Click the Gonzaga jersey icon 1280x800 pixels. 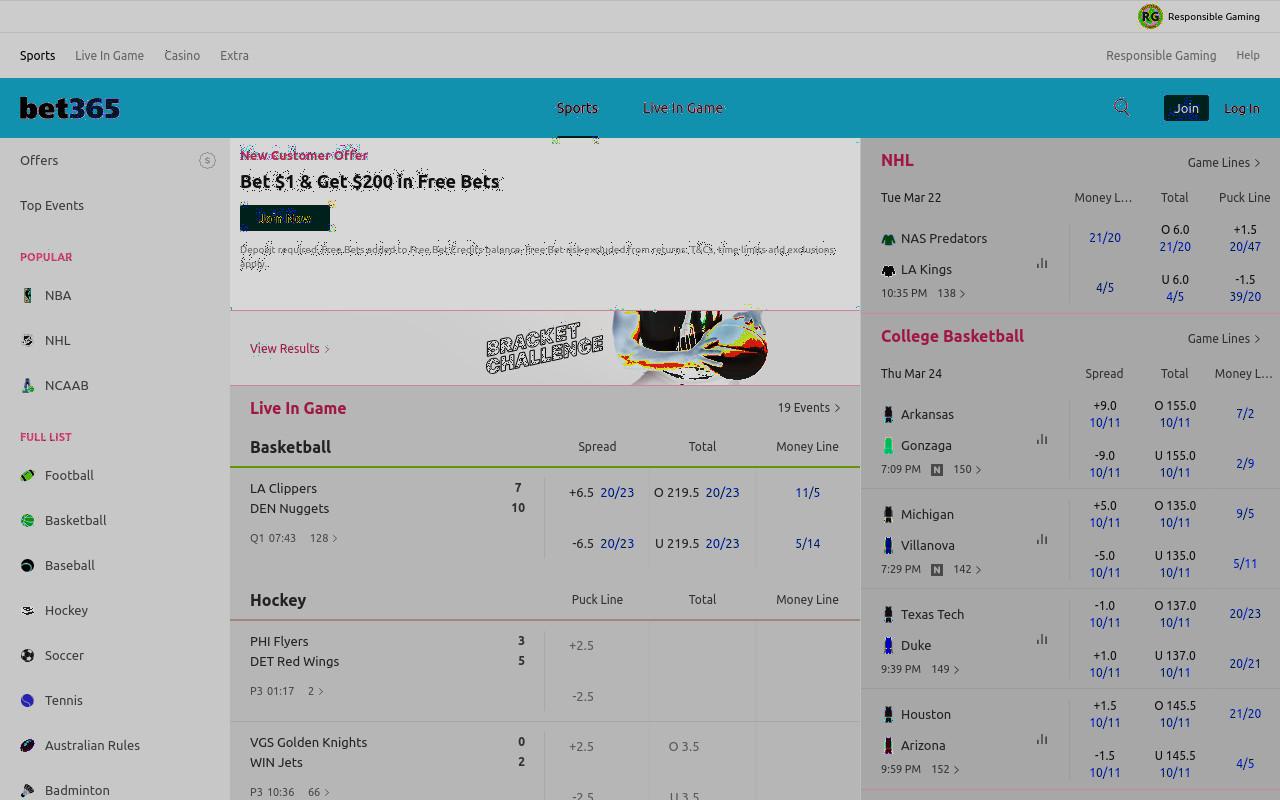click(x=888, y=445)
